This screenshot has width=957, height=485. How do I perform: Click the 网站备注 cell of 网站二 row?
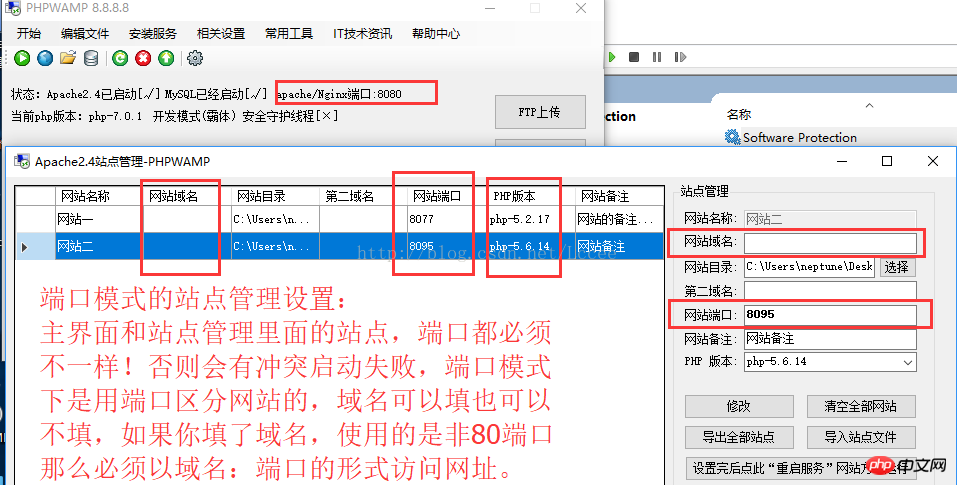point(619,246)
